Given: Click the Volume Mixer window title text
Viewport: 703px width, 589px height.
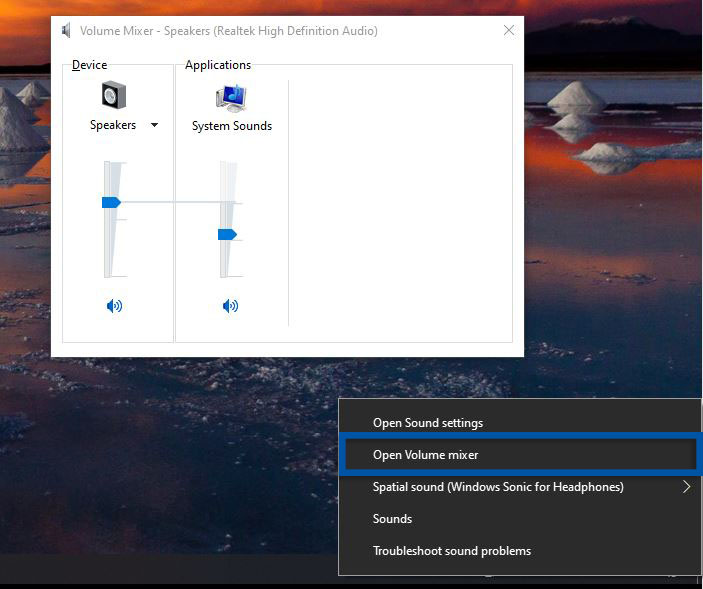Looking at the screenshot, I should [x=229, y=31].
